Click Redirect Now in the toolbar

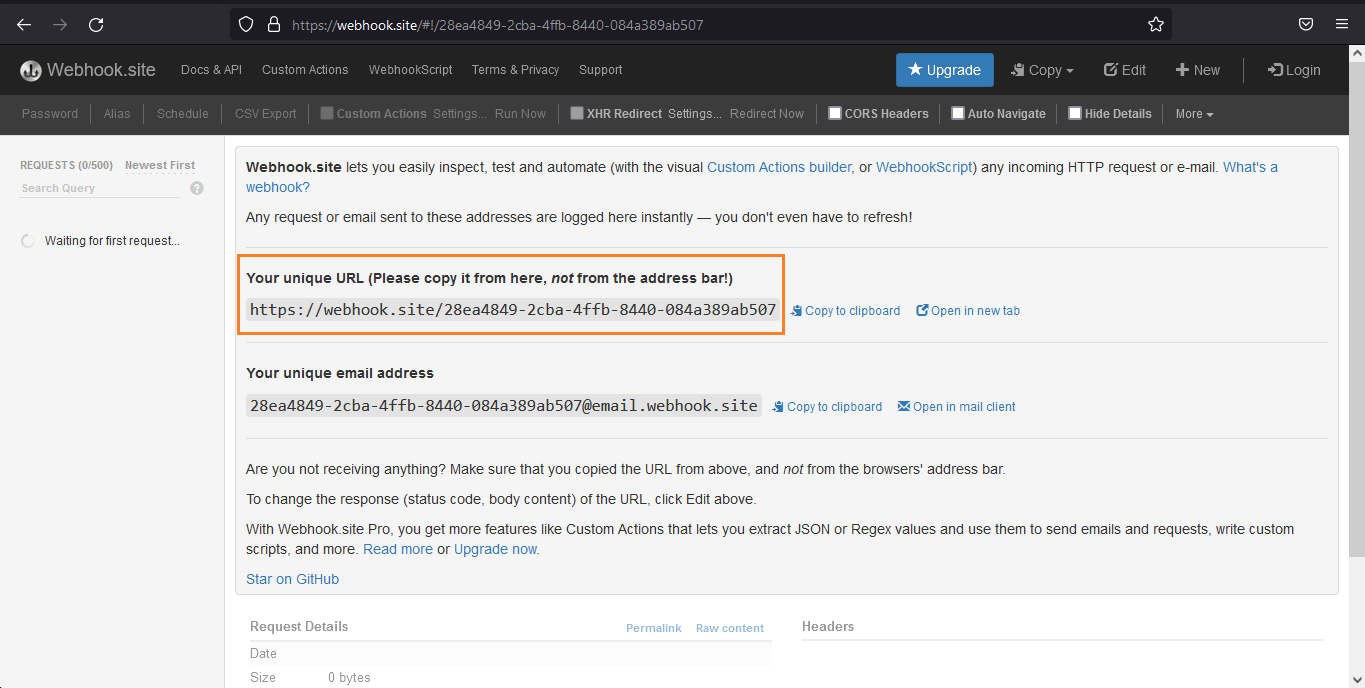pyautogui.click(x=767, y=114)
